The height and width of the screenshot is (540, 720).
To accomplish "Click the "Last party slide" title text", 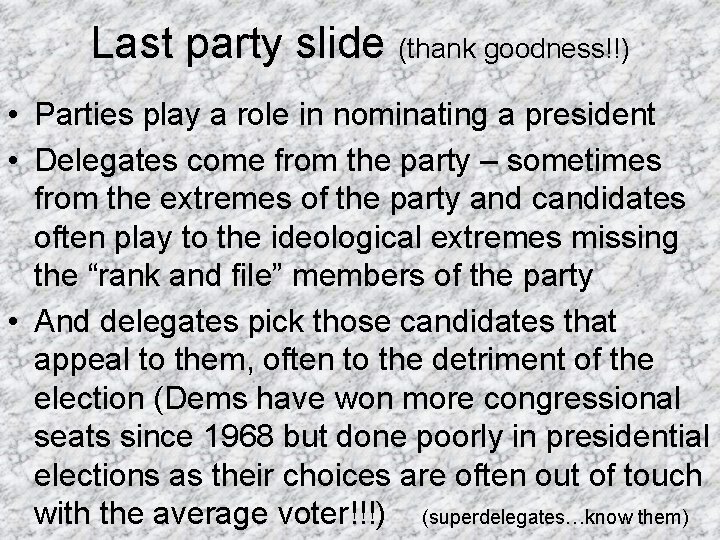I will tap(237, 45).
